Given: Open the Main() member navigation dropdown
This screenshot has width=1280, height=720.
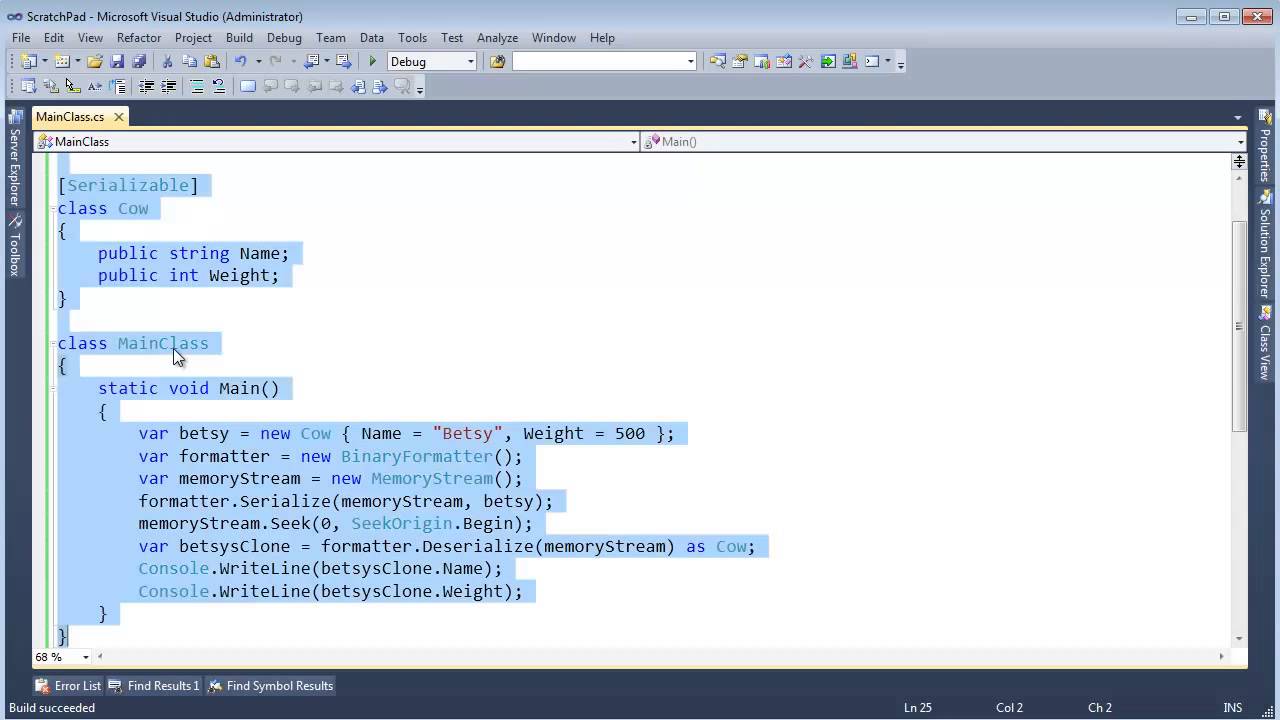Looking at the screenshot, I should coord(1241,142).
